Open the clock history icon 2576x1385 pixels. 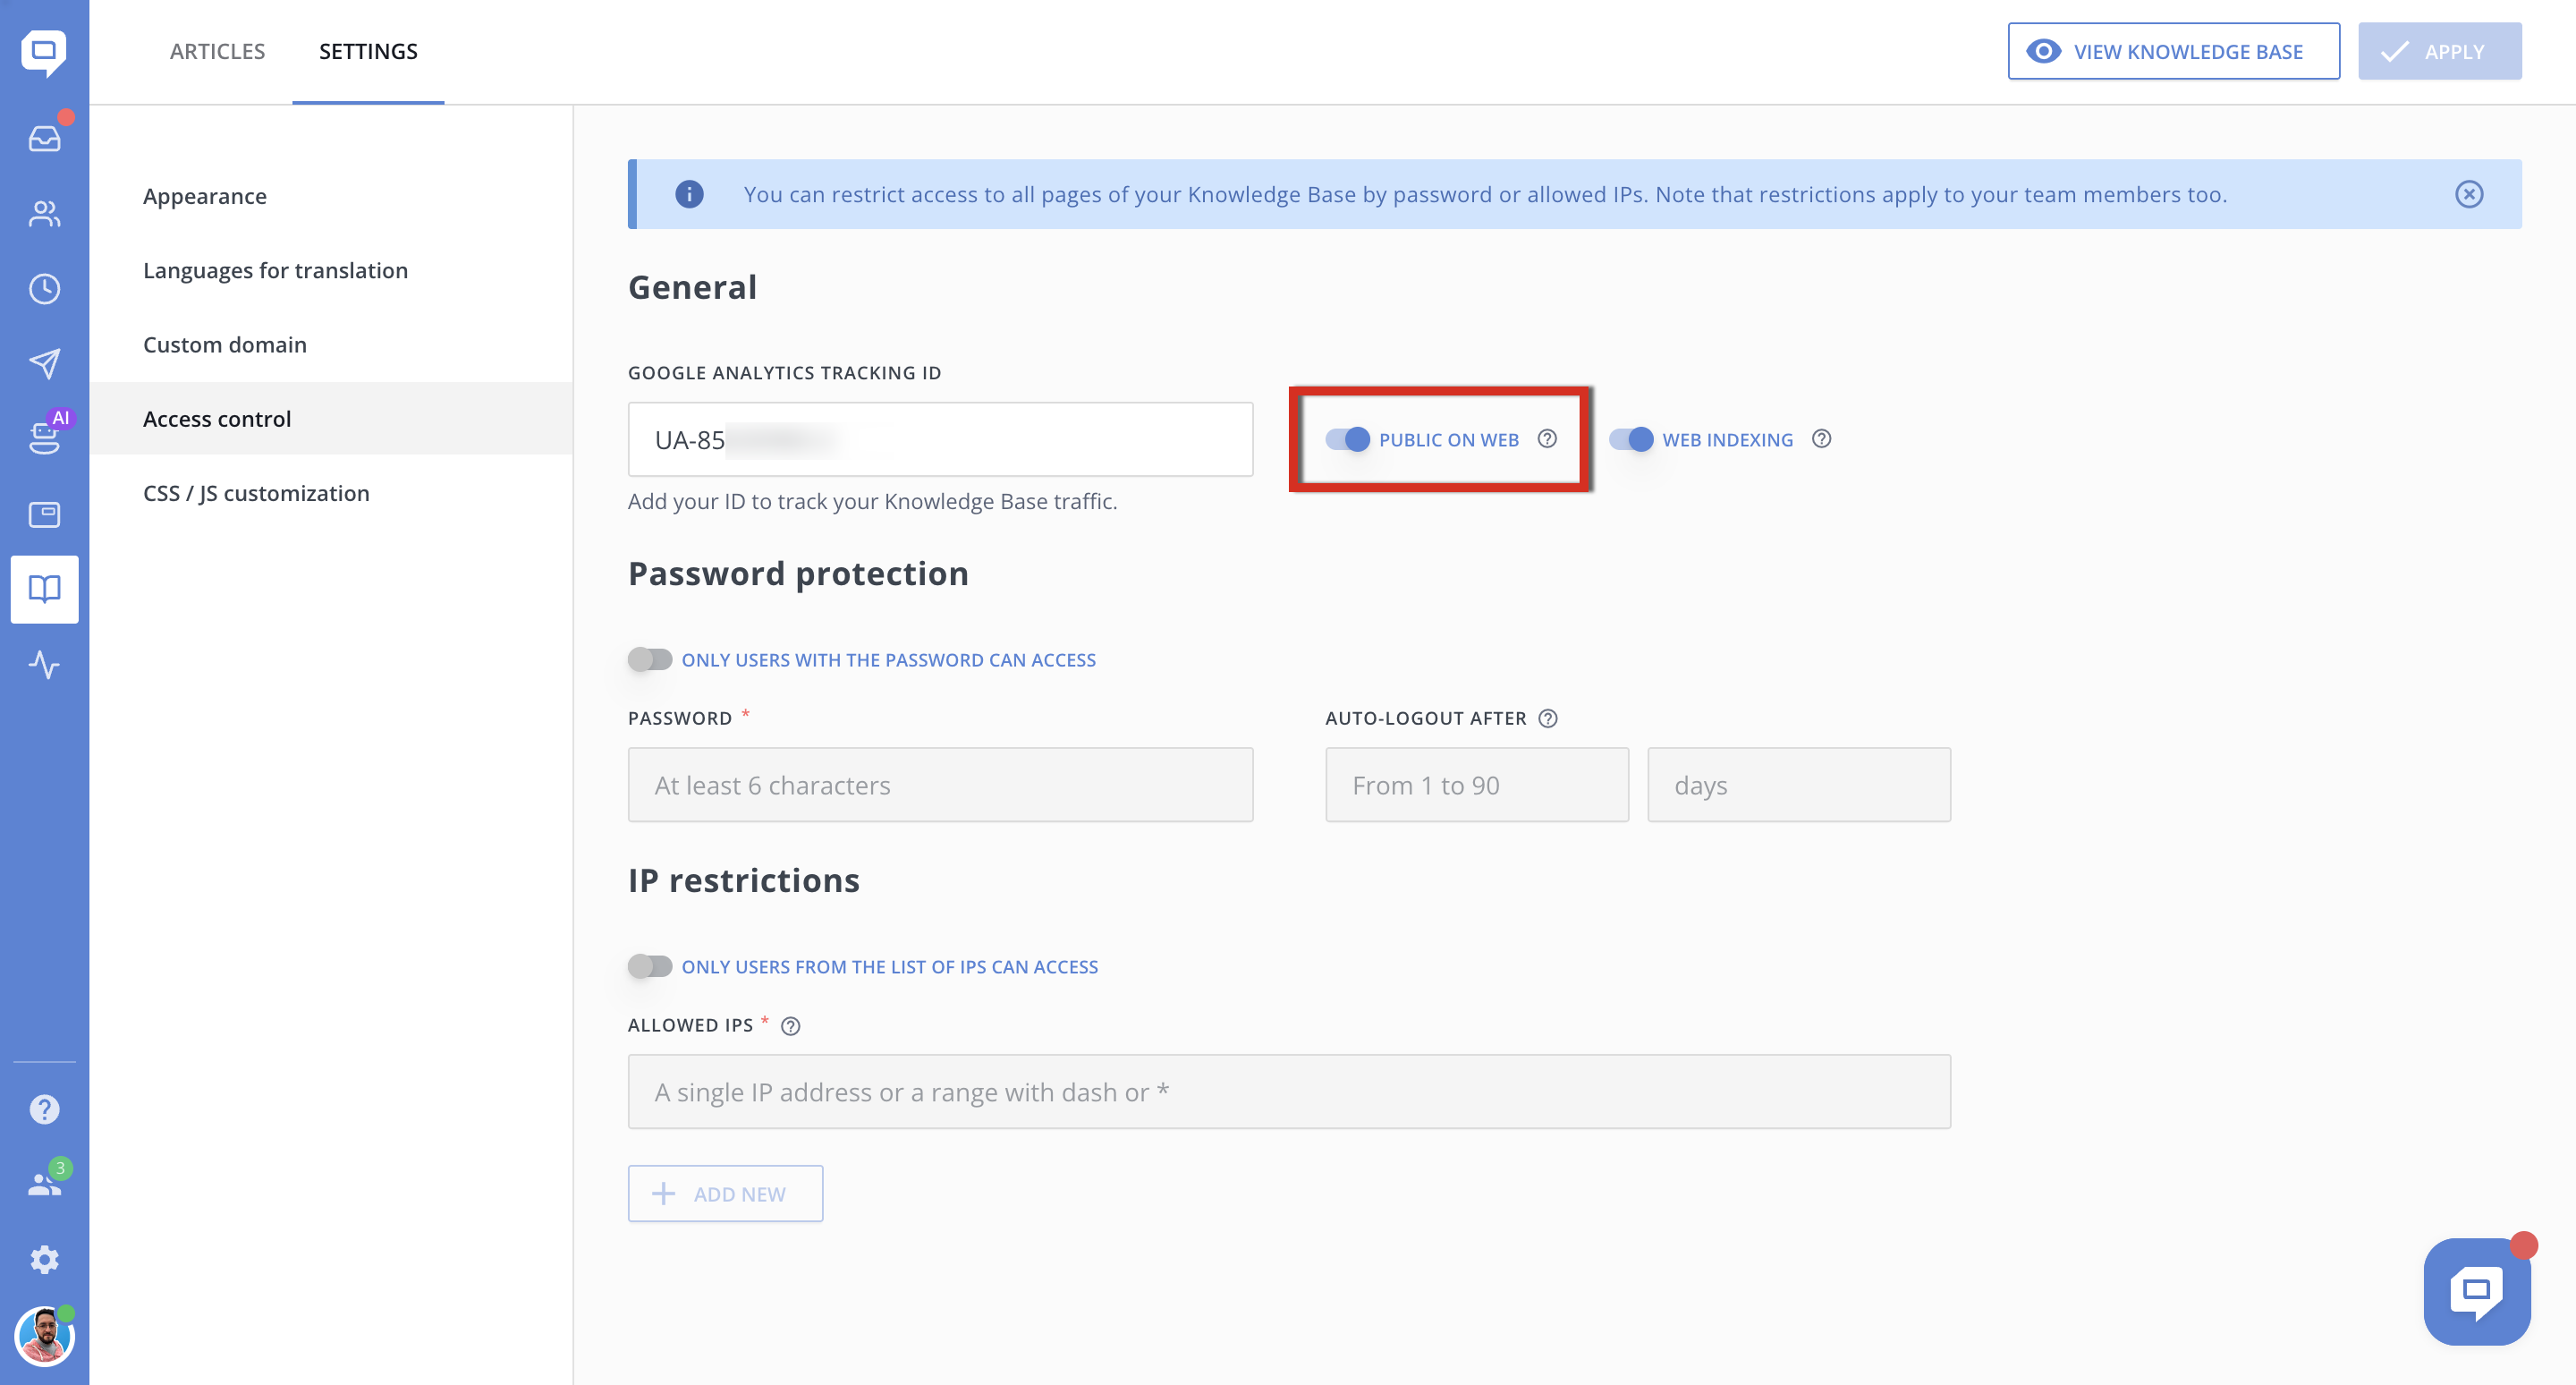pyautogui.click(x=44, y=289)
